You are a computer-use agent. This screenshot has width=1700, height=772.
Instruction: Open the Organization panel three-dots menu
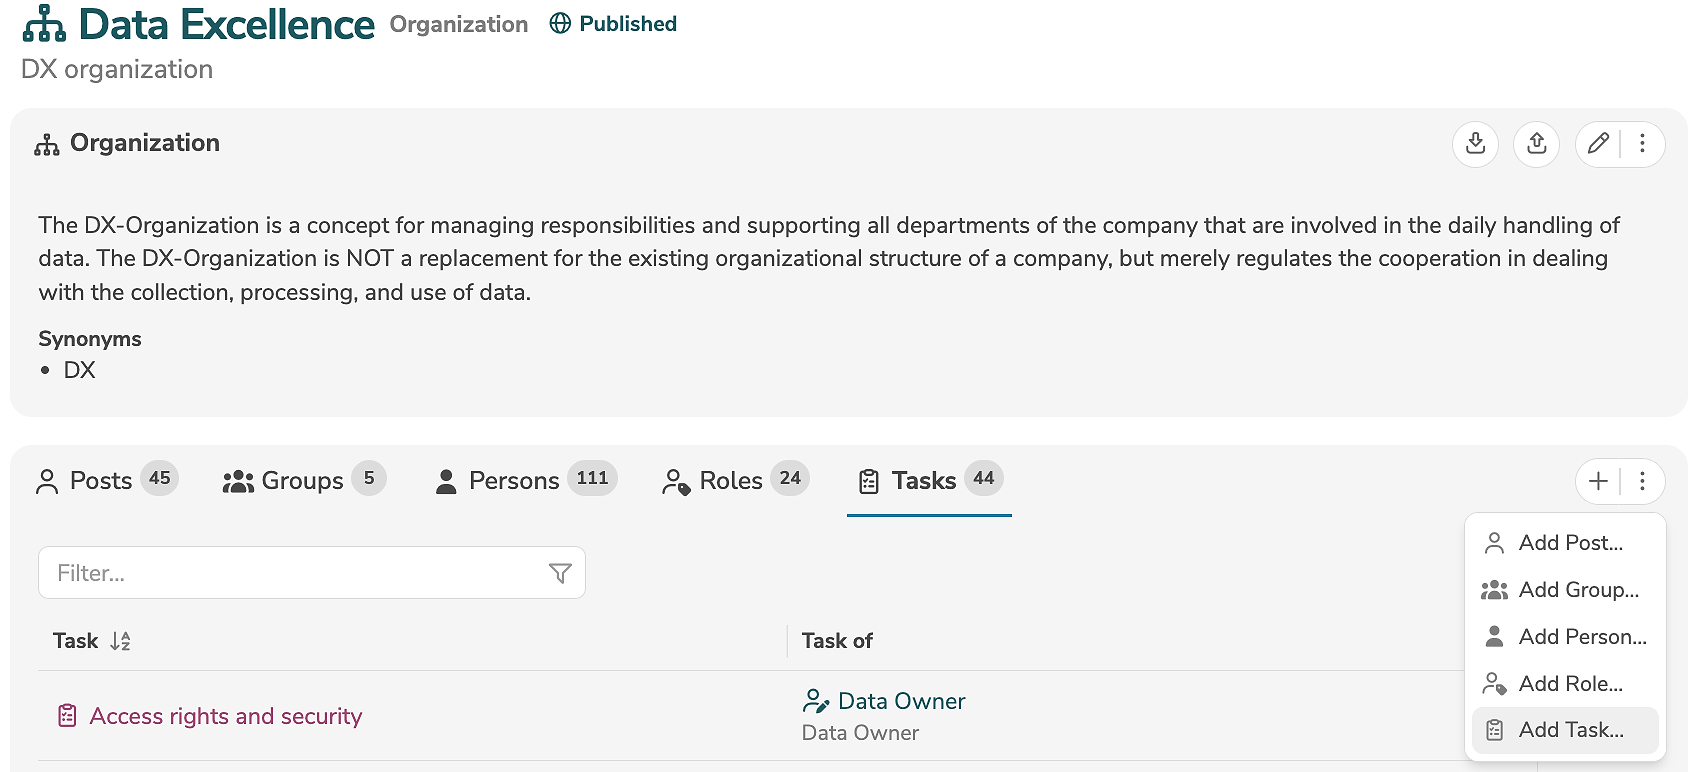(x=1642, y=144)
